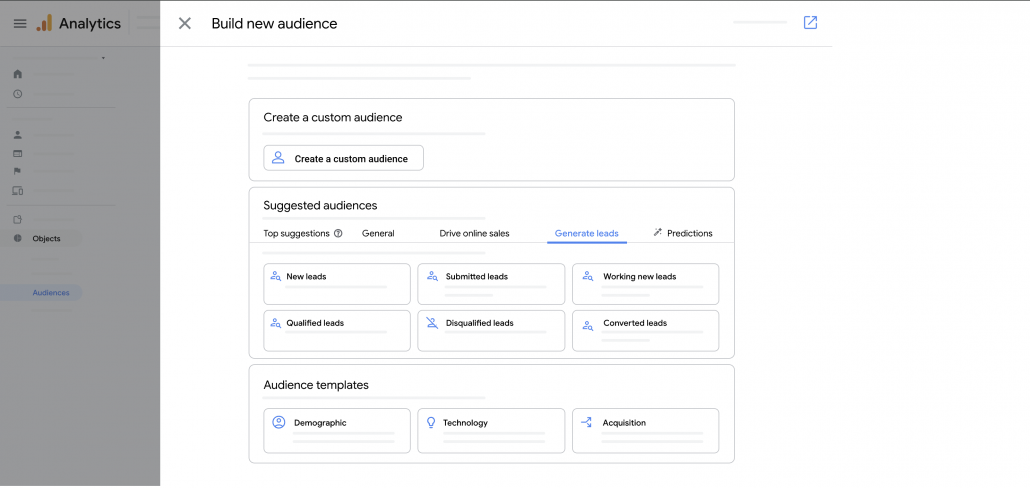Viewport: 1030px width, 488px height.
Task: Choose the New leads suggested audience
Action: [x=337, y=283]
